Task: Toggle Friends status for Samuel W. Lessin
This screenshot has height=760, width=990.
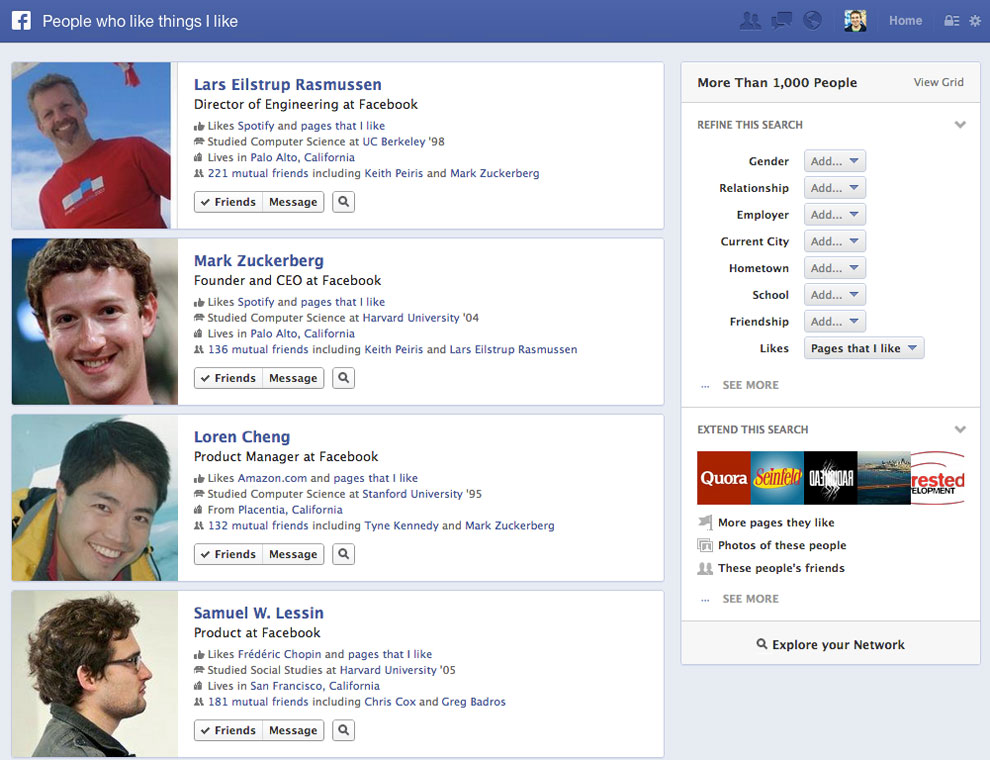Action: (228, 730)
